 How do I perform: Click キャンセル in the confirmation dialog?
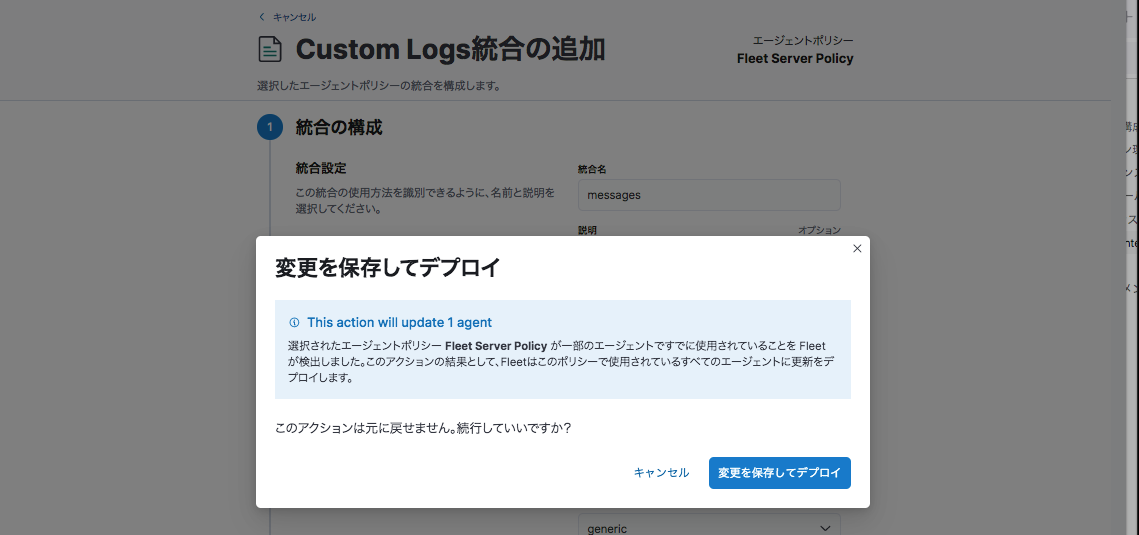(x=661, y=473)
